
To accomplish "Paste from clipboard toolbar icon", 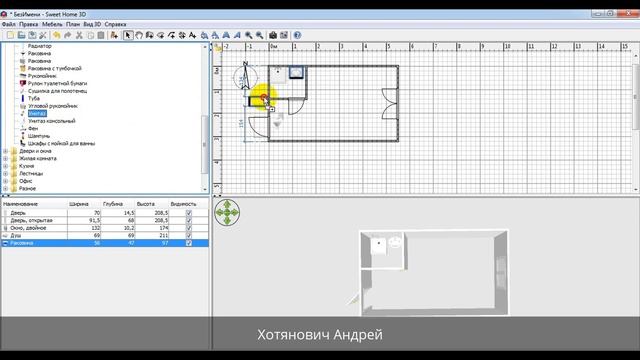I will (x=101, y=36).
